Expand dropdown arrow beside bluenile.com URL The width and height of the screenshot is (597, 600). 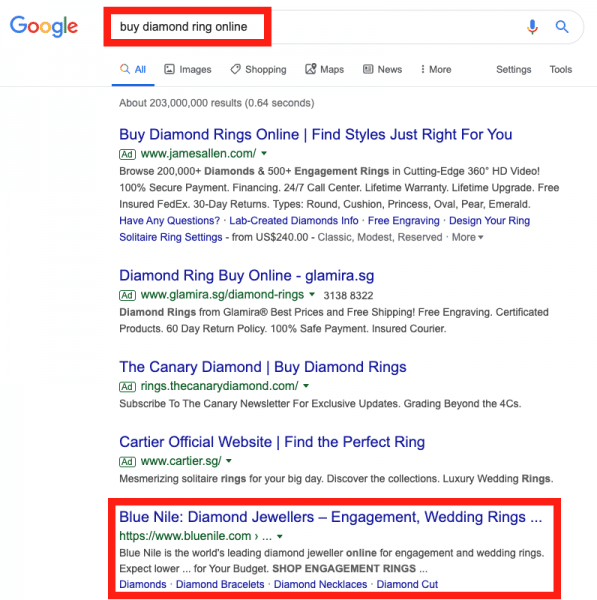click(x=280, y=536)
